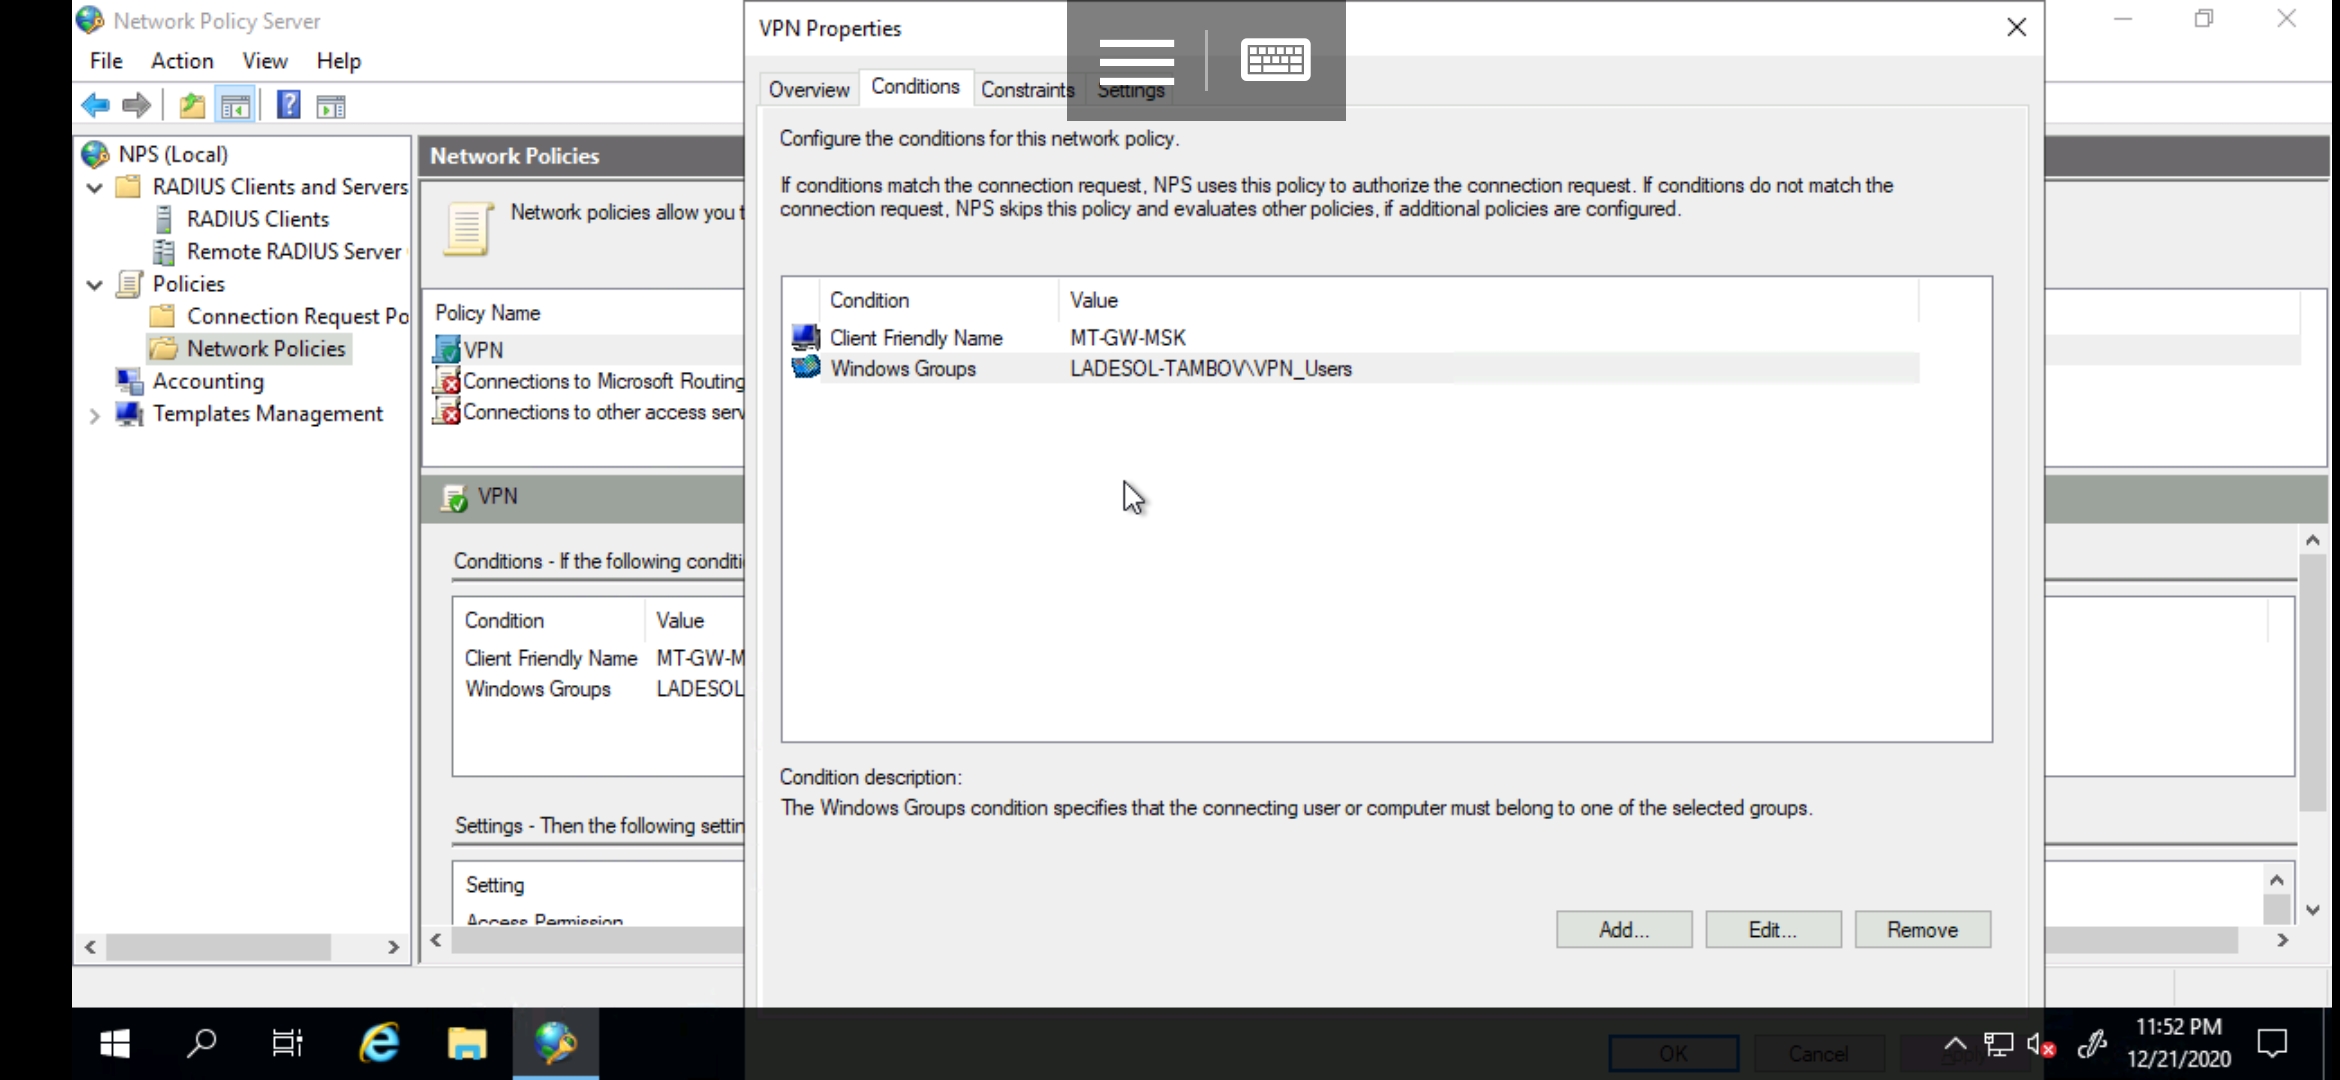Open Windows Start menu
The image size is (2340, 1080).
pyautogui.click(x=115, y=1044)
